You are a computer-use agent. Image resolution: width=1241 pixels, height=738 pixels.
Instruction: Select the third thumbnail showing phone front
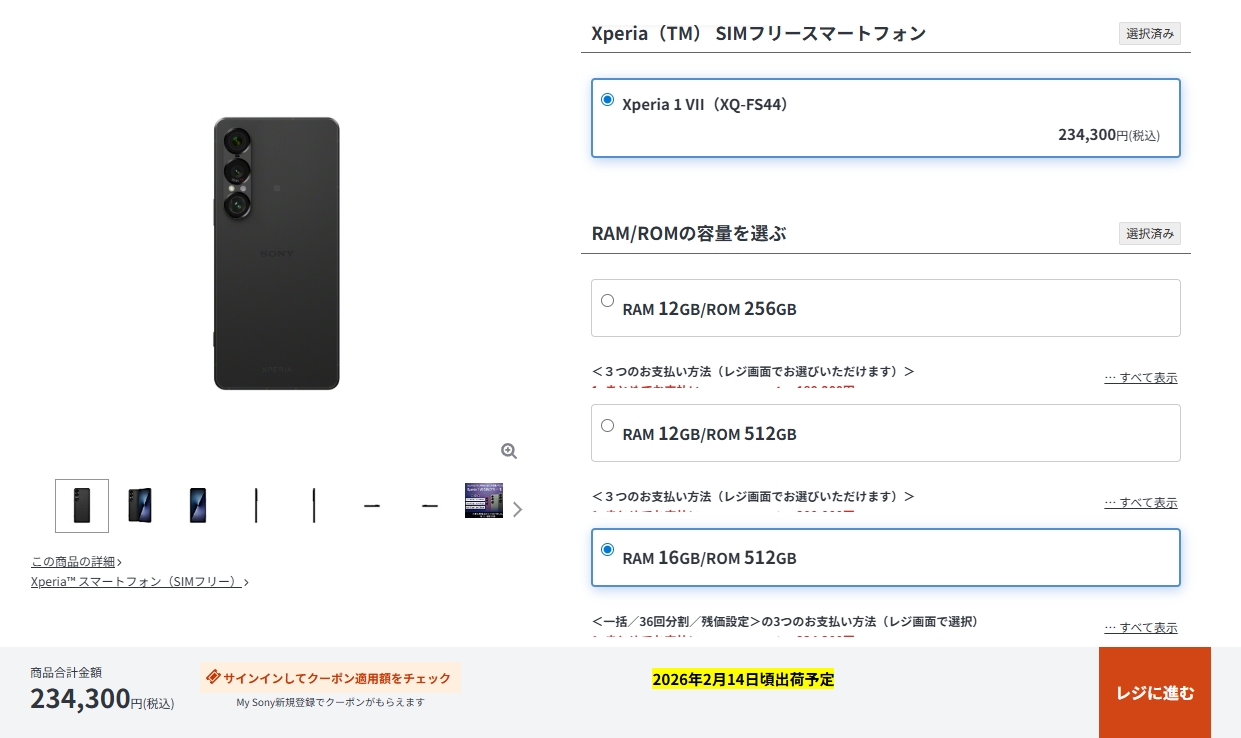tap(198, 506)
